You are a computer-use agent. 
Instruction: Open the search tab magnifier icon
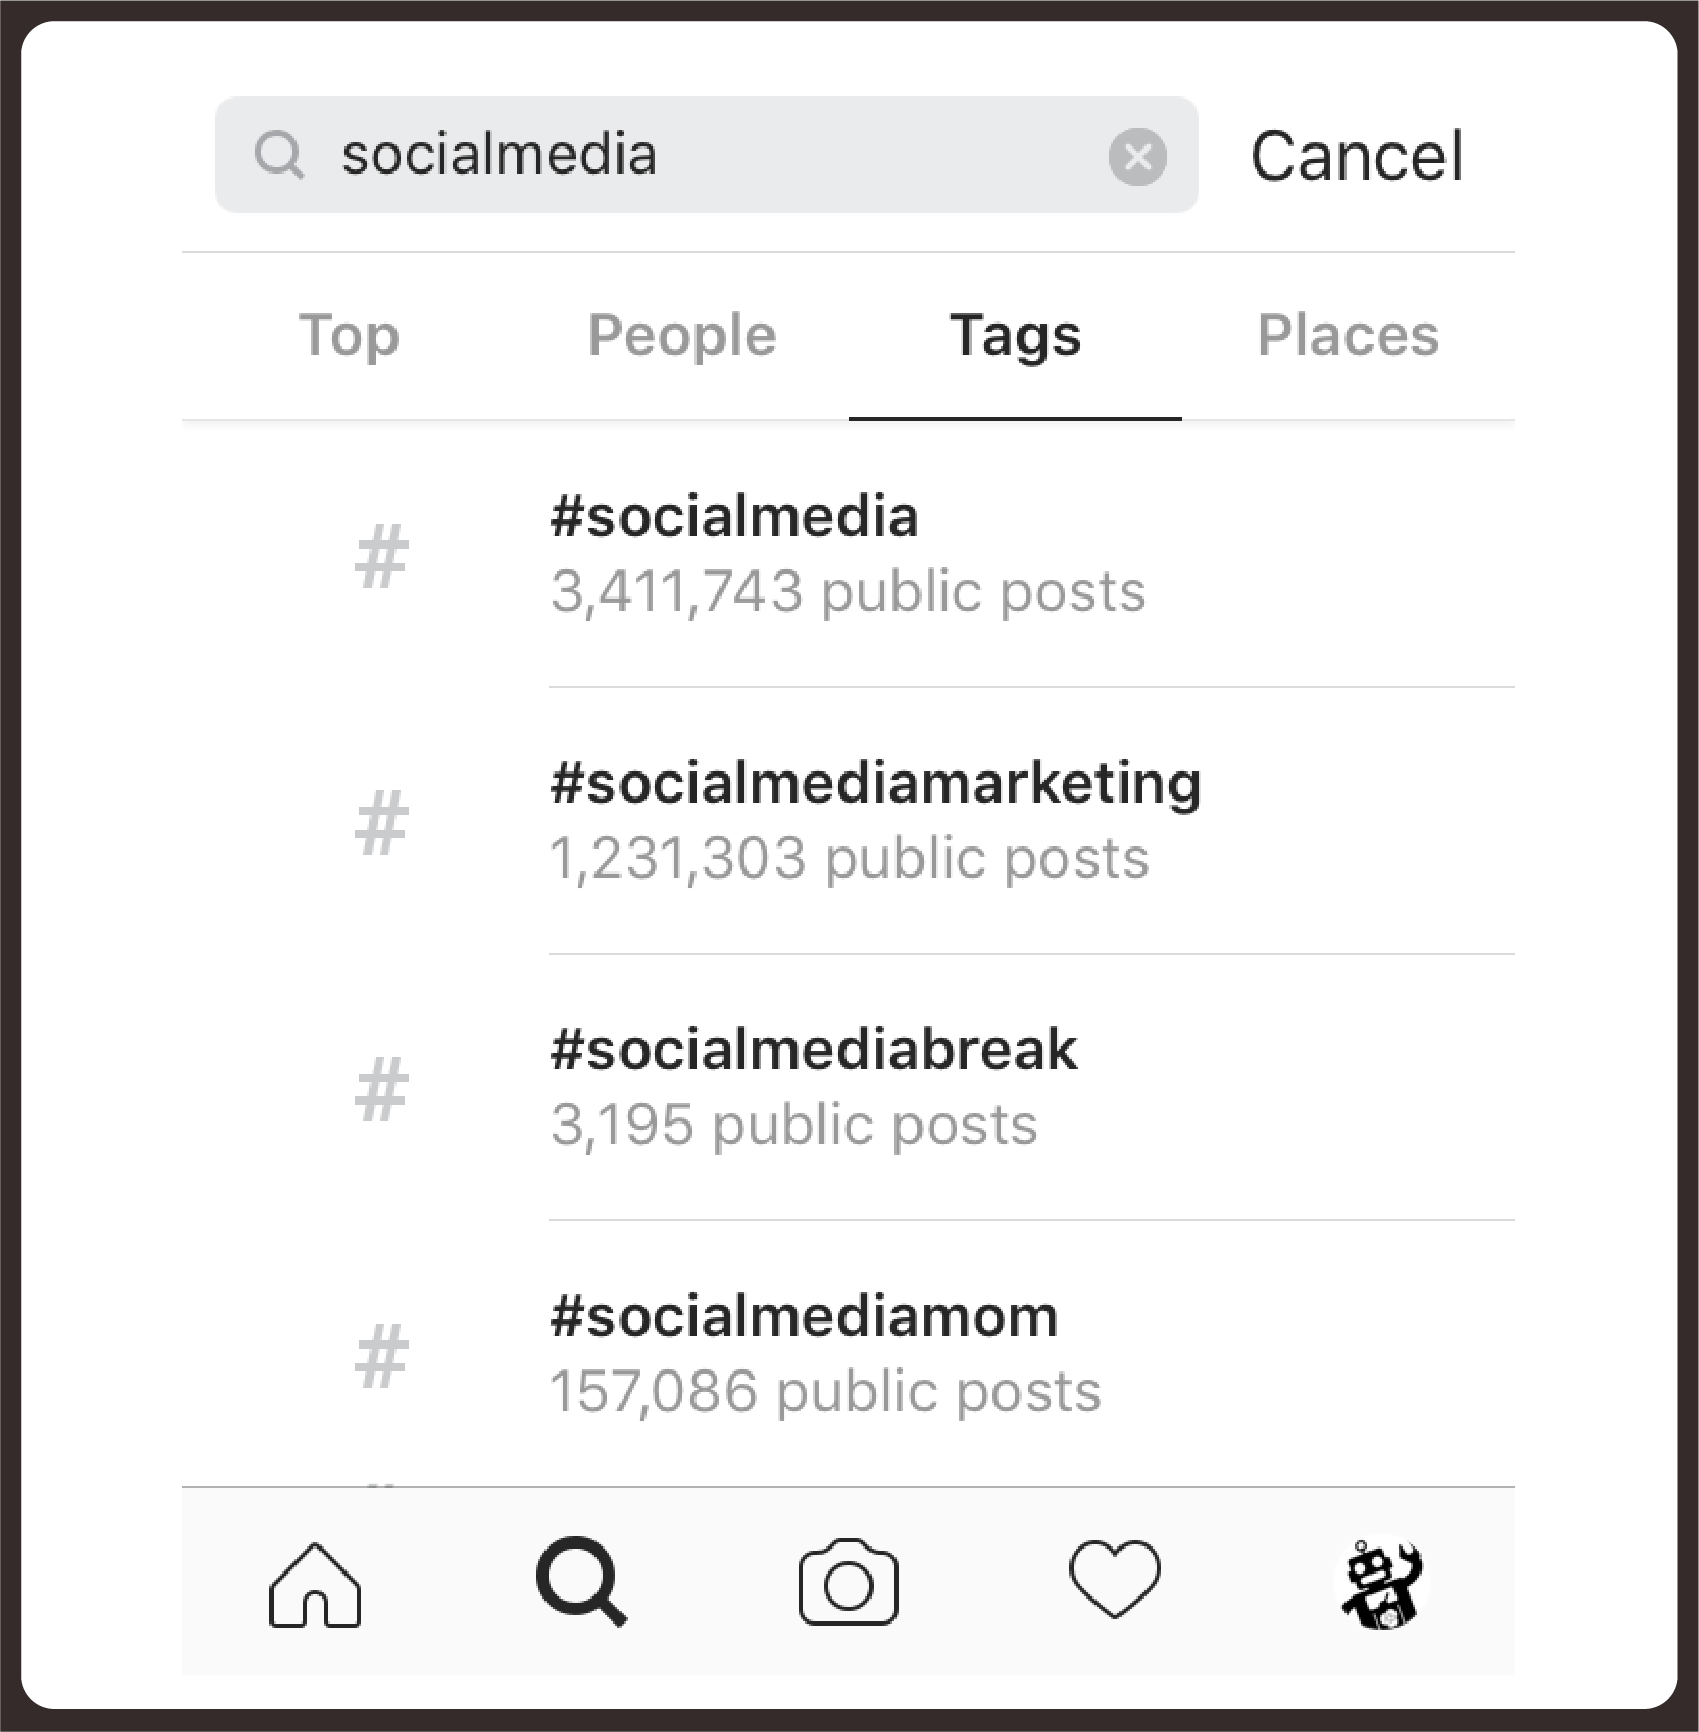tap(582, 1583)
